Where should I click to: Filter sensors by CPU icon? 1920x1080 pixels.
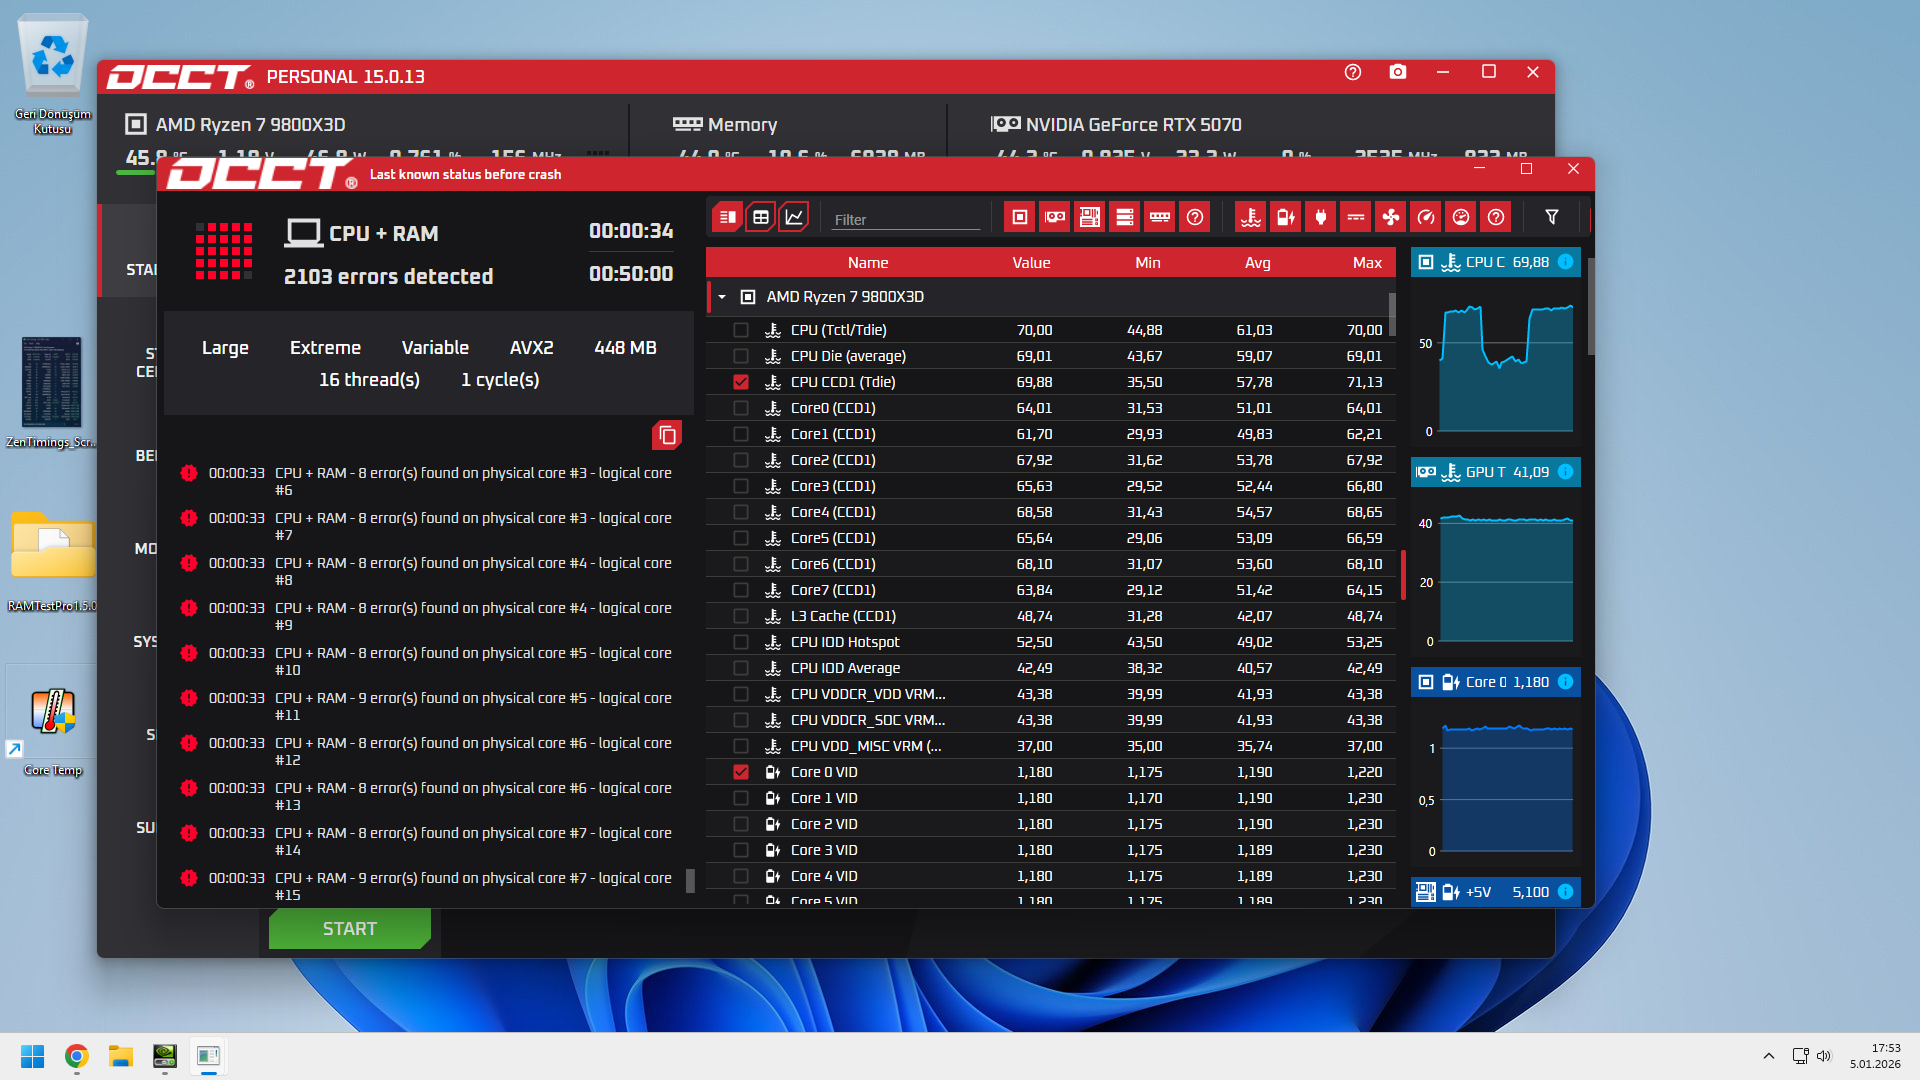point(1020,217)
